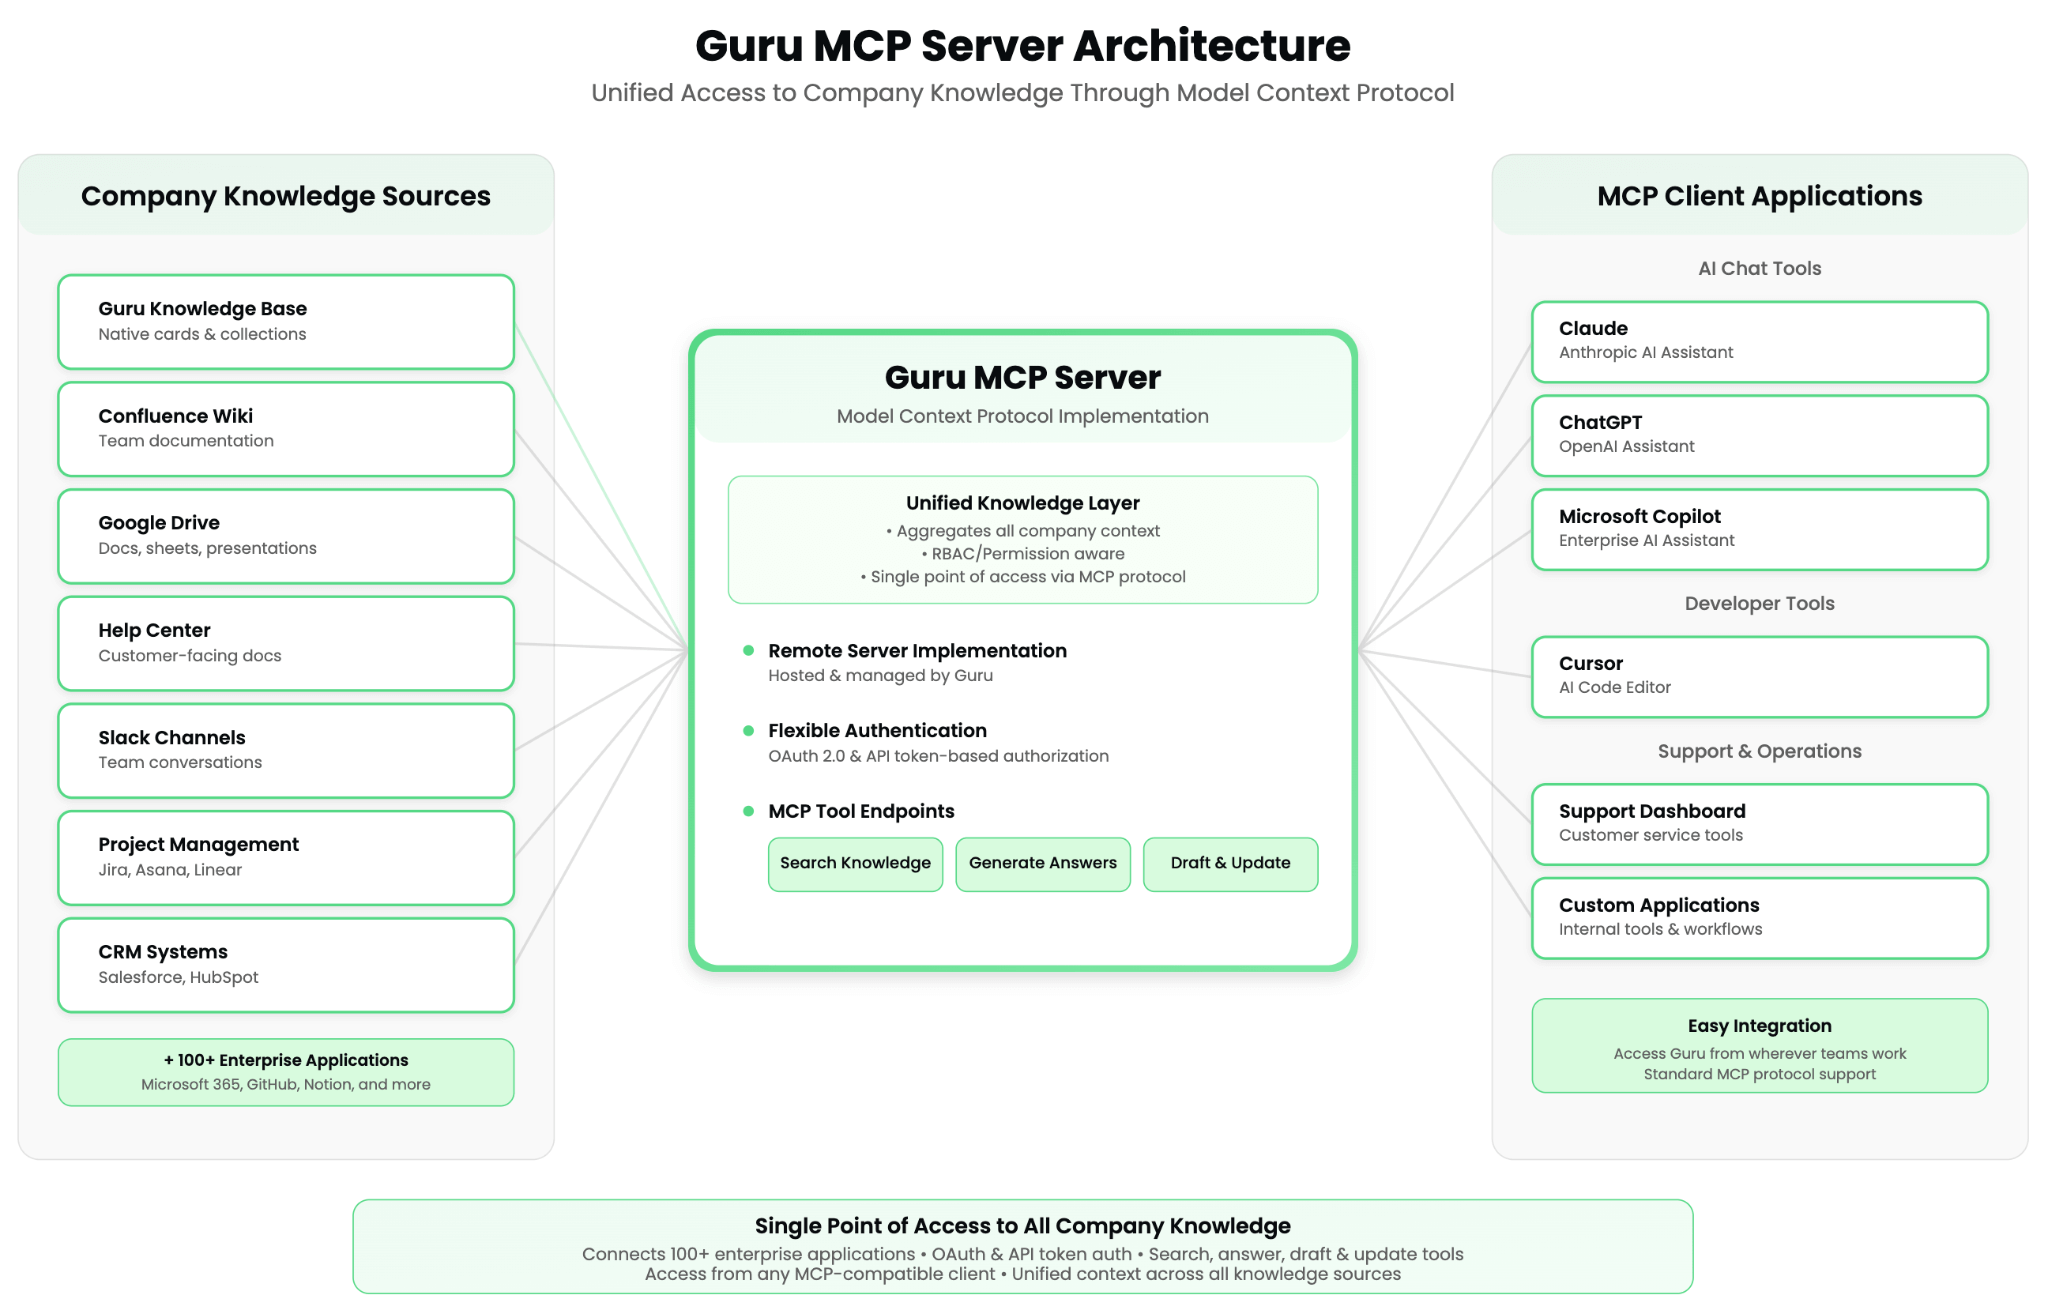Choose the Custom Applications card
Image resolution: width=2048 pixels, height=1312 pixels.
pos(1759,917)
